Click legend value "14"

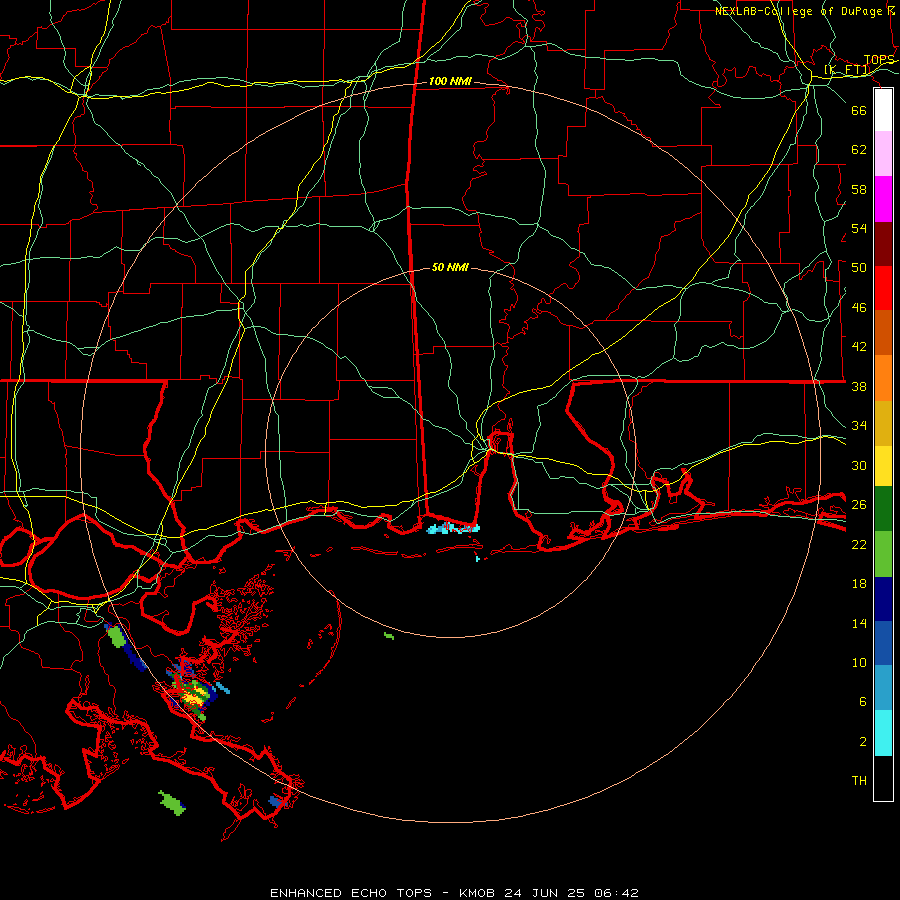(x=859, y=623)
